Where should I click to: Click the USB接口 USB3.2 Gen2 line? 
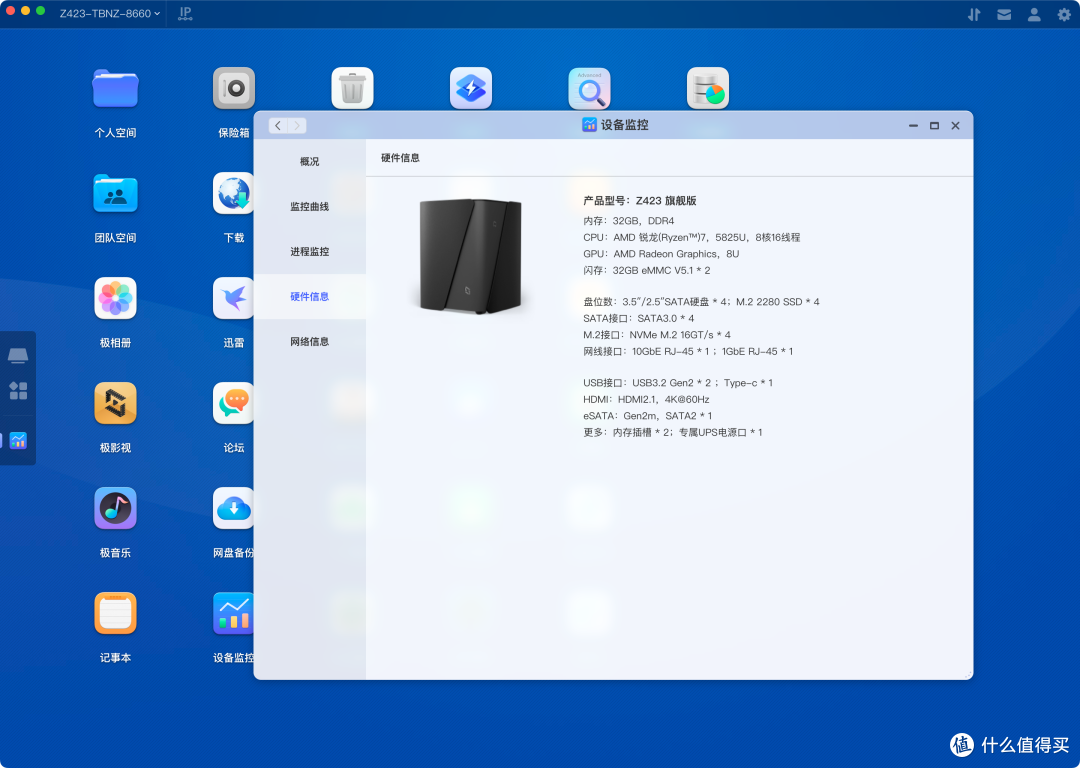[x=678, y=382]
